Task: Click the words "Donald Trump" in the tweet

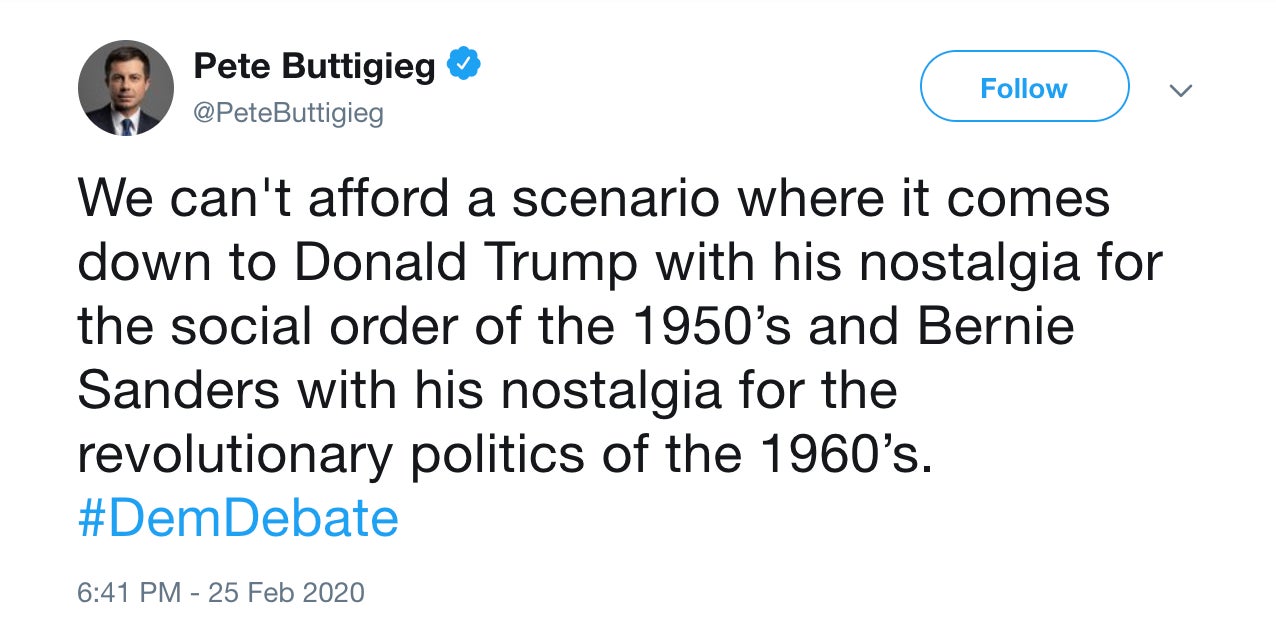Action: 466,263
